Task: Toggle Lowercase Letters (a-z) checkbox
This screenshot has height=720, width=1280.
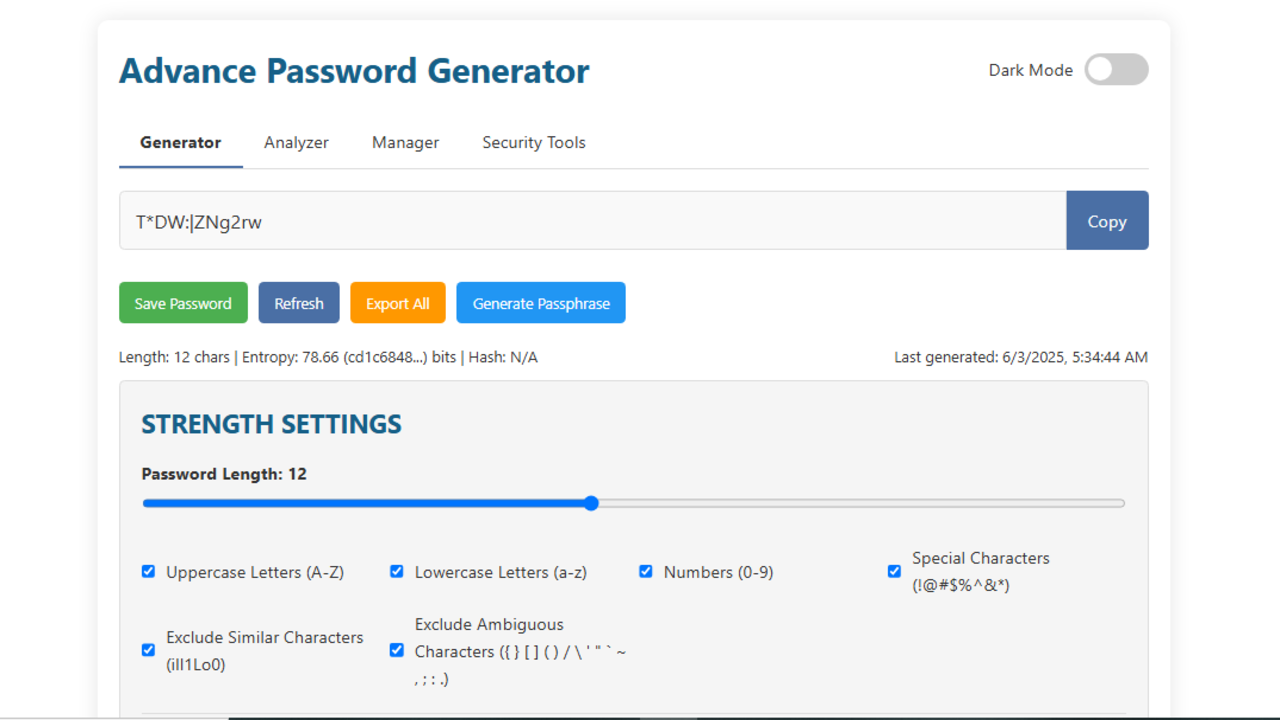Action: (x=397, y=572)
